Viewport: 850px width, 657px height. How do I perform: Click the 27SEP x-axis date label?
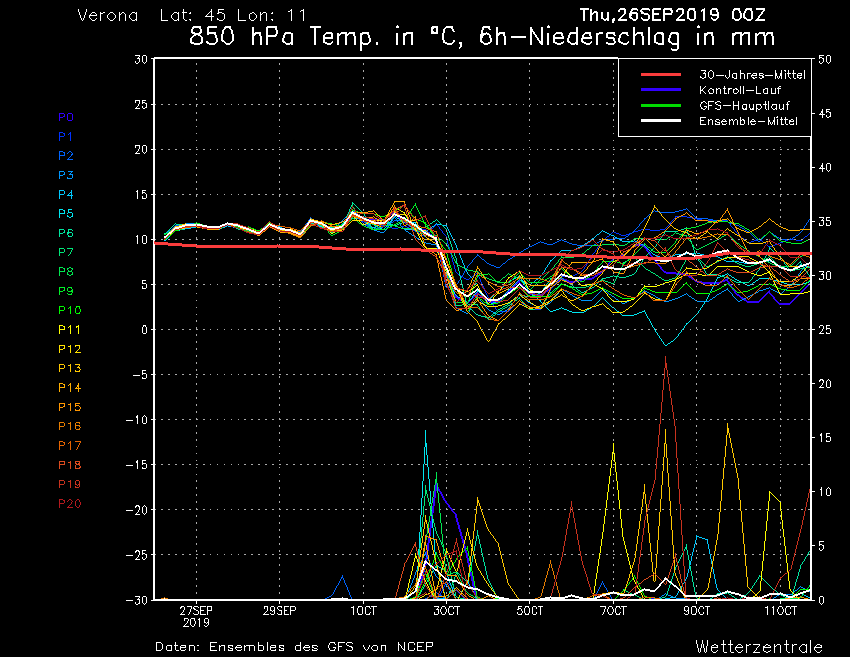pyautogui.click(x=196, y=611)
